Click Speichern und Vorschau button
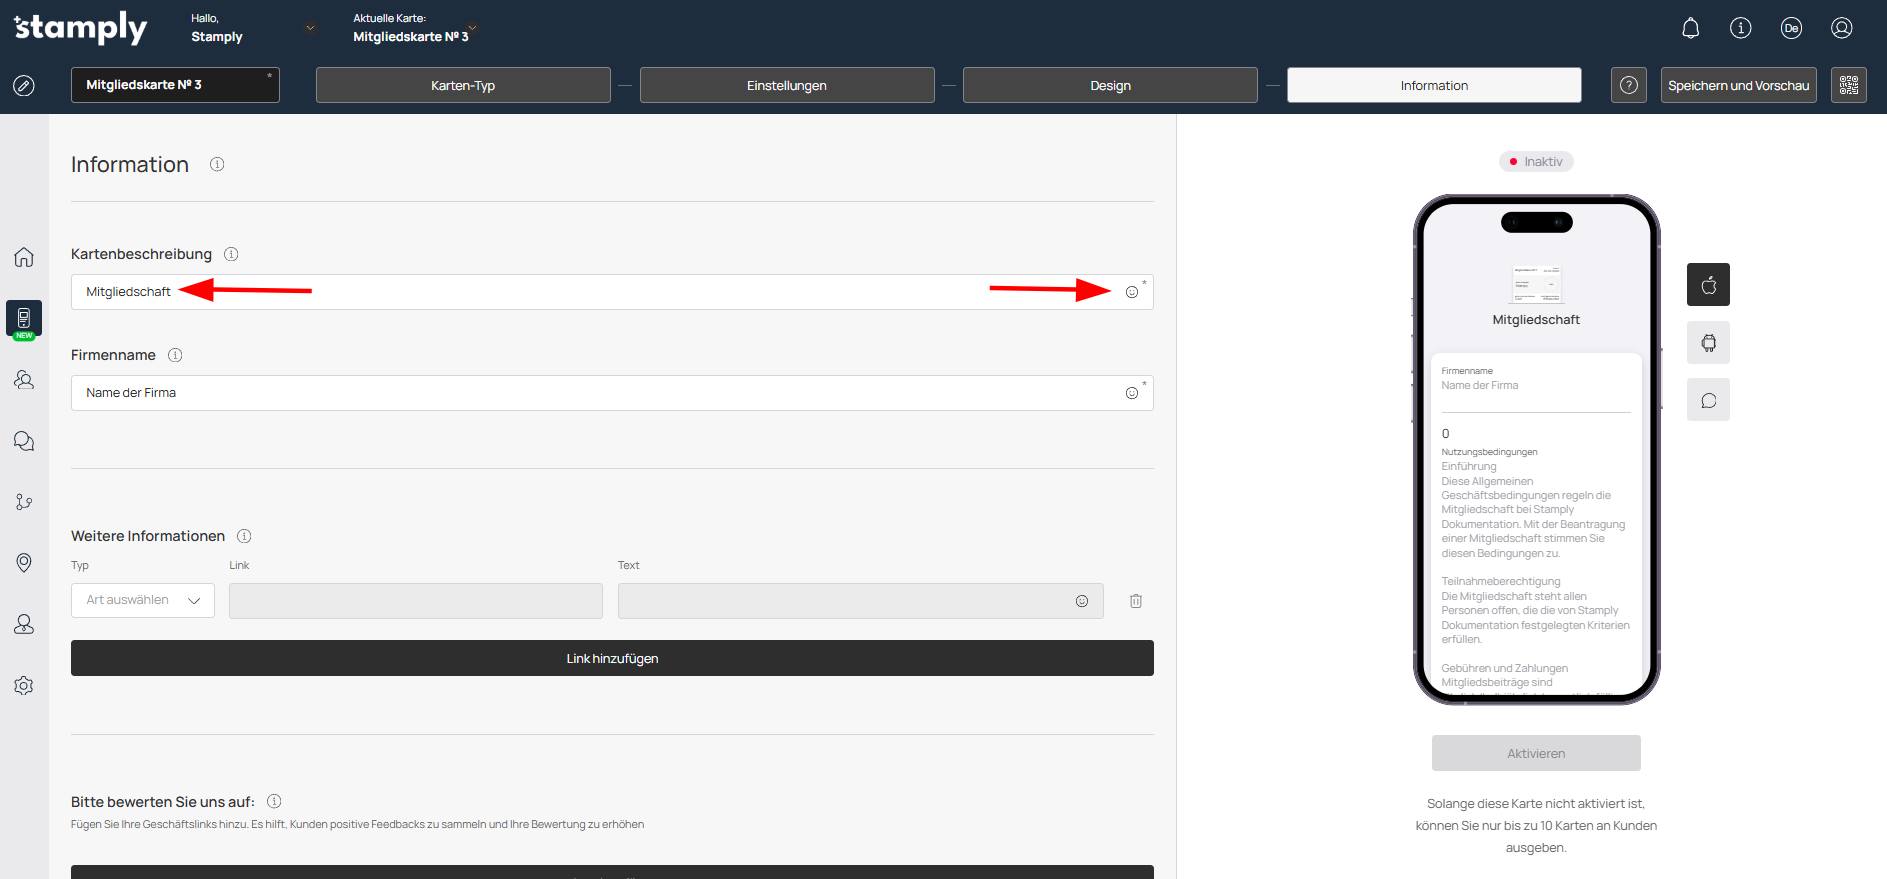This screenshot has height=879, width=1887. click(x=1738, y=85)
